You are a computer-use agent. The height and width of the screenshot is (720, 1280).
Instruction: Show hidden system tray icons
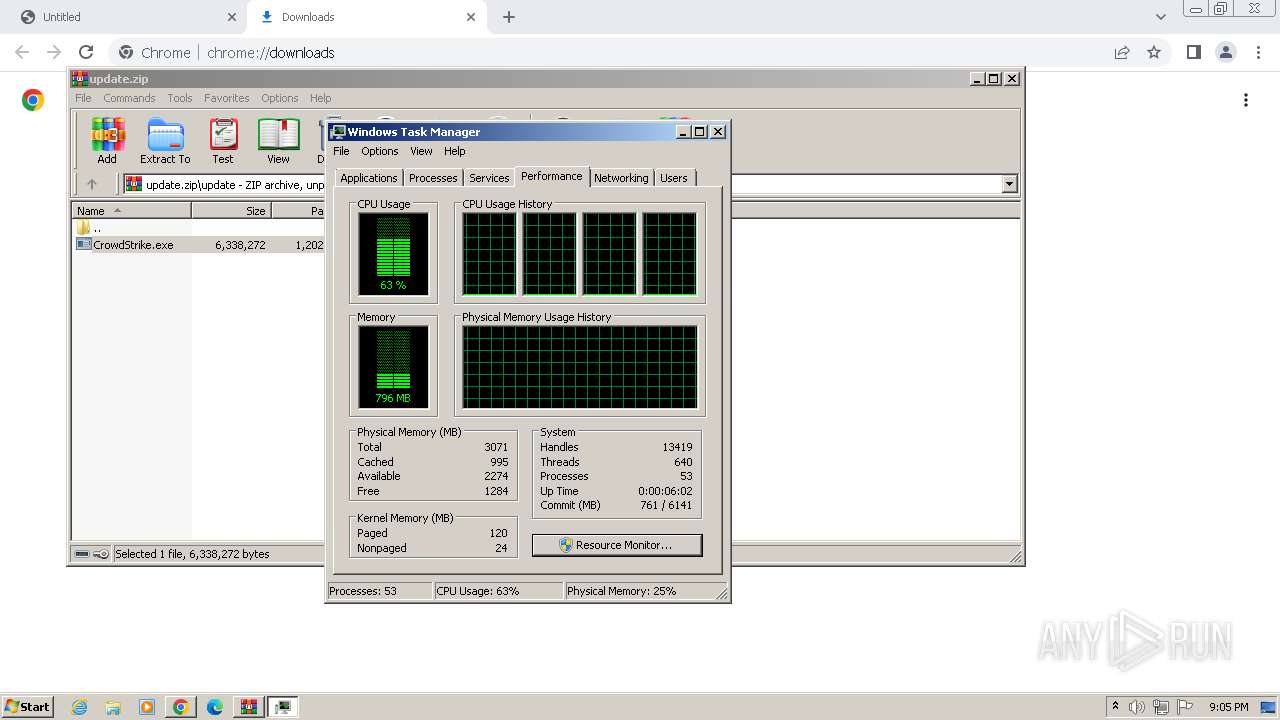click(1115, 707)
